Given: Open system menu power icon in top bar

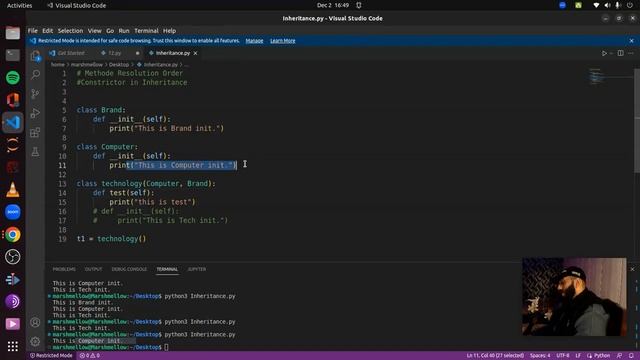Looking at the screenshot, I should coord(630,5).
